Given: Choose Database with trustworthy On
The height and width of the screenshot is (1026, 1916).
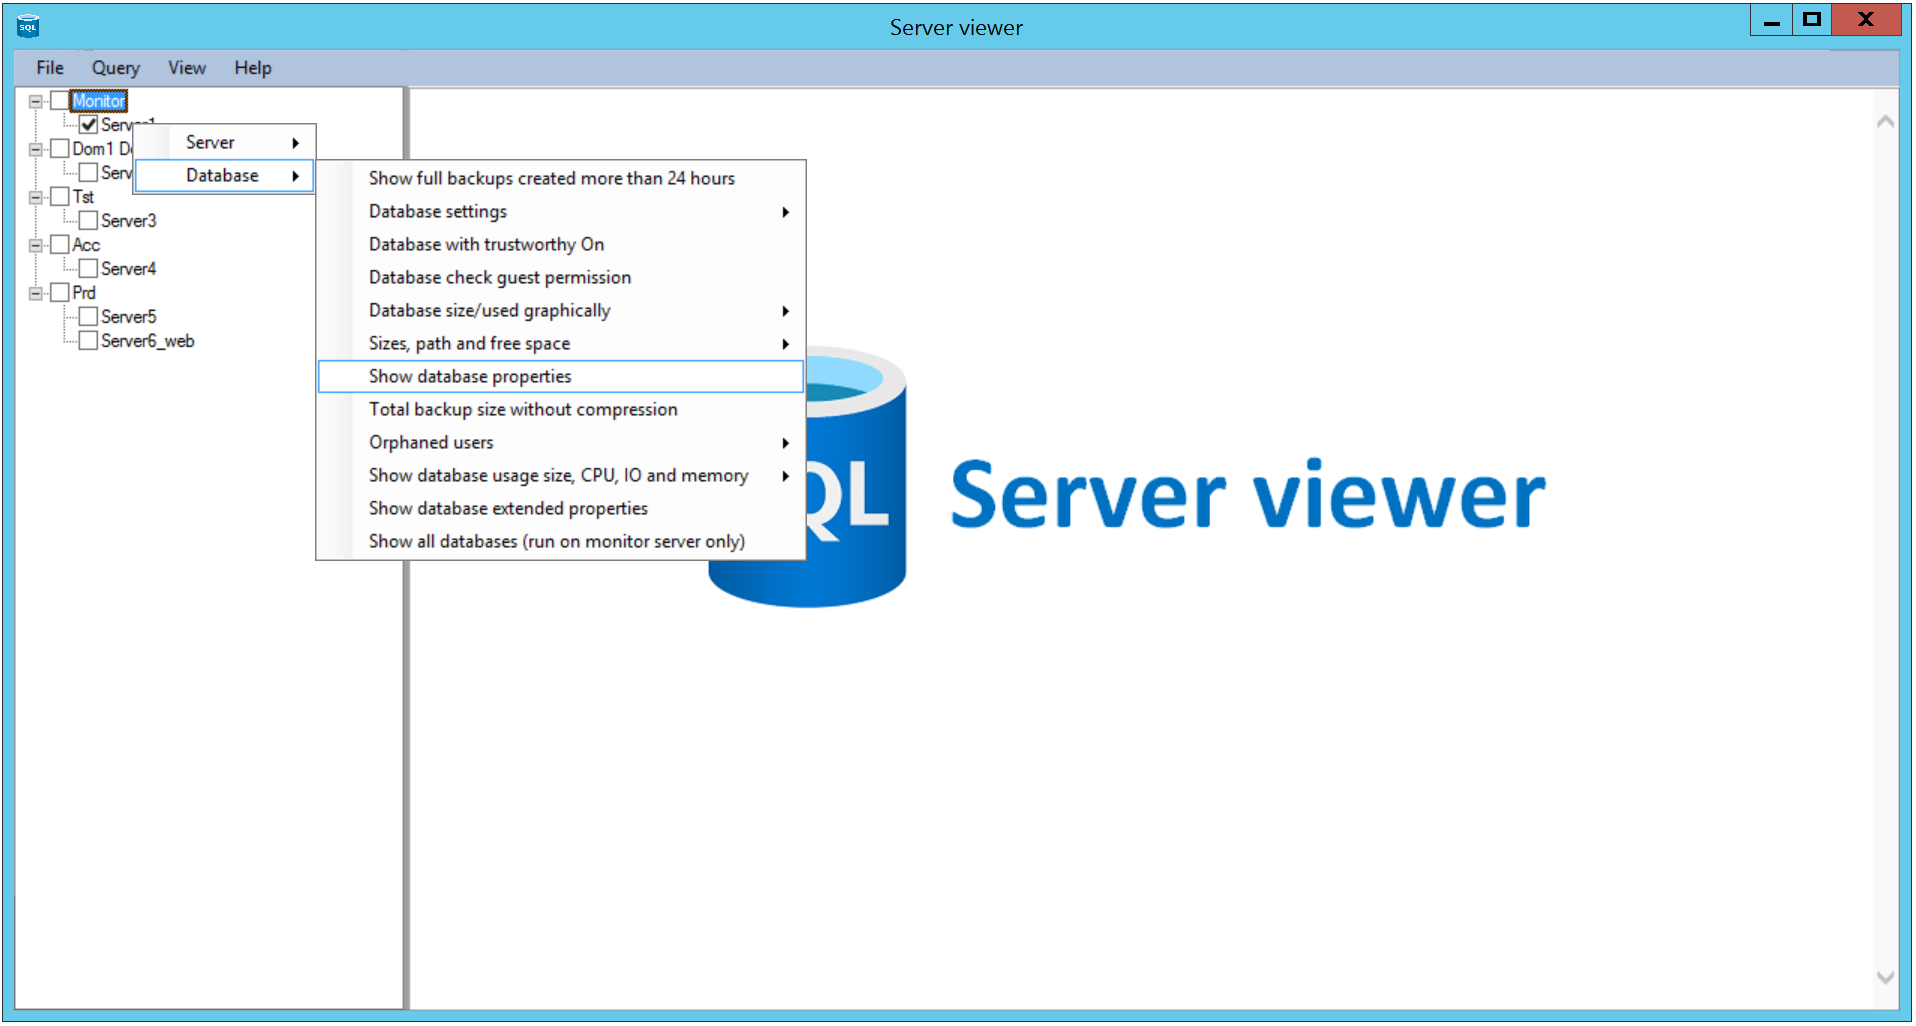Looking at the screenshot, I should [x=486, y=245].
